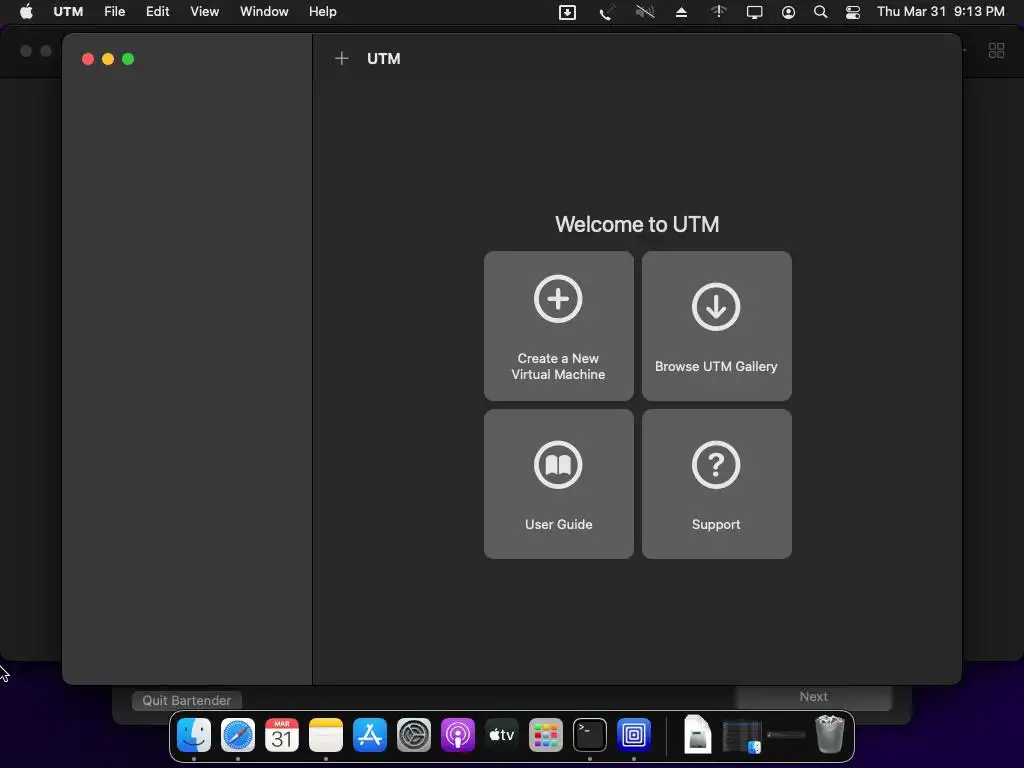Open Terminal from the Dock
Screen dimensions: 1024x768
[590, 735]
